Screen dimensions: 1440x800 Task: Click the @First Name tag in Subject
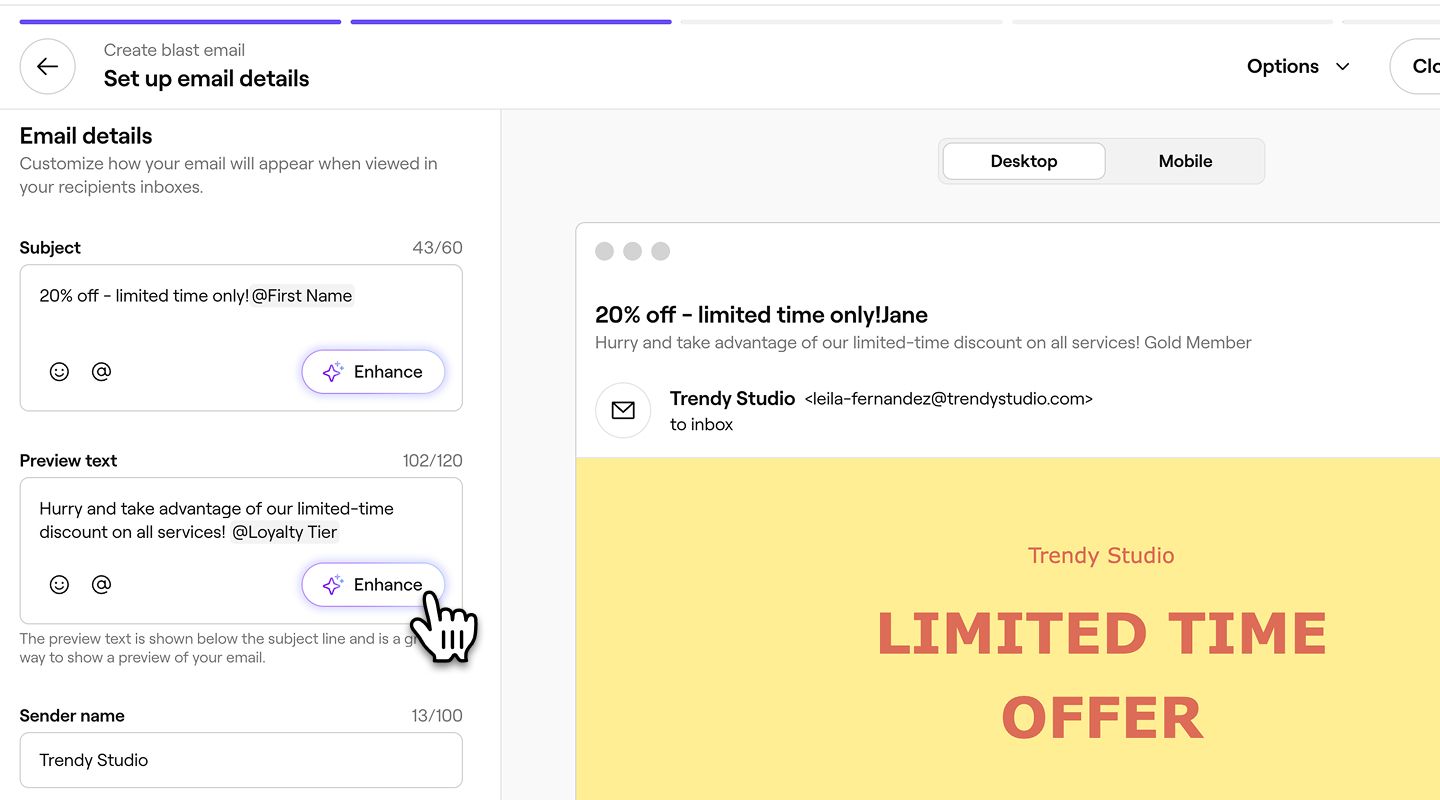click(302, 296)
